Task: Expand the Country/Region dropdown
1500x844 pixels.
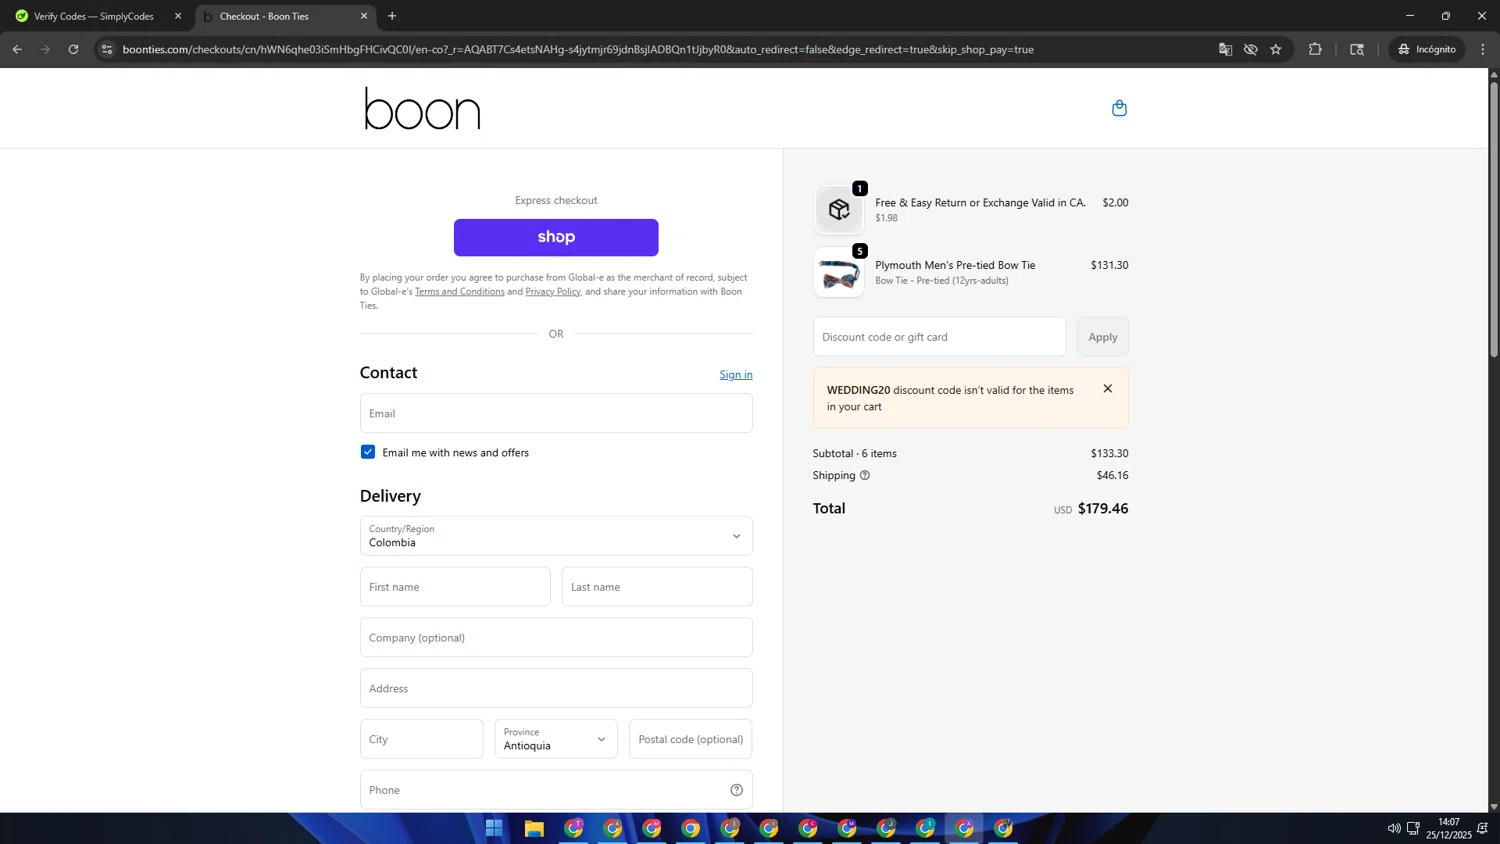Action: point(556,536)
